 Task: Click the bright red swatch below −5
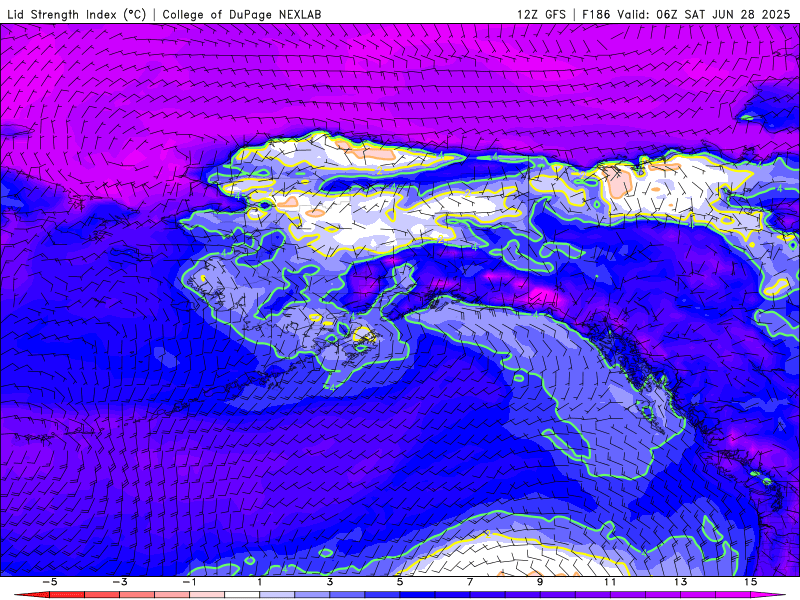67,595
